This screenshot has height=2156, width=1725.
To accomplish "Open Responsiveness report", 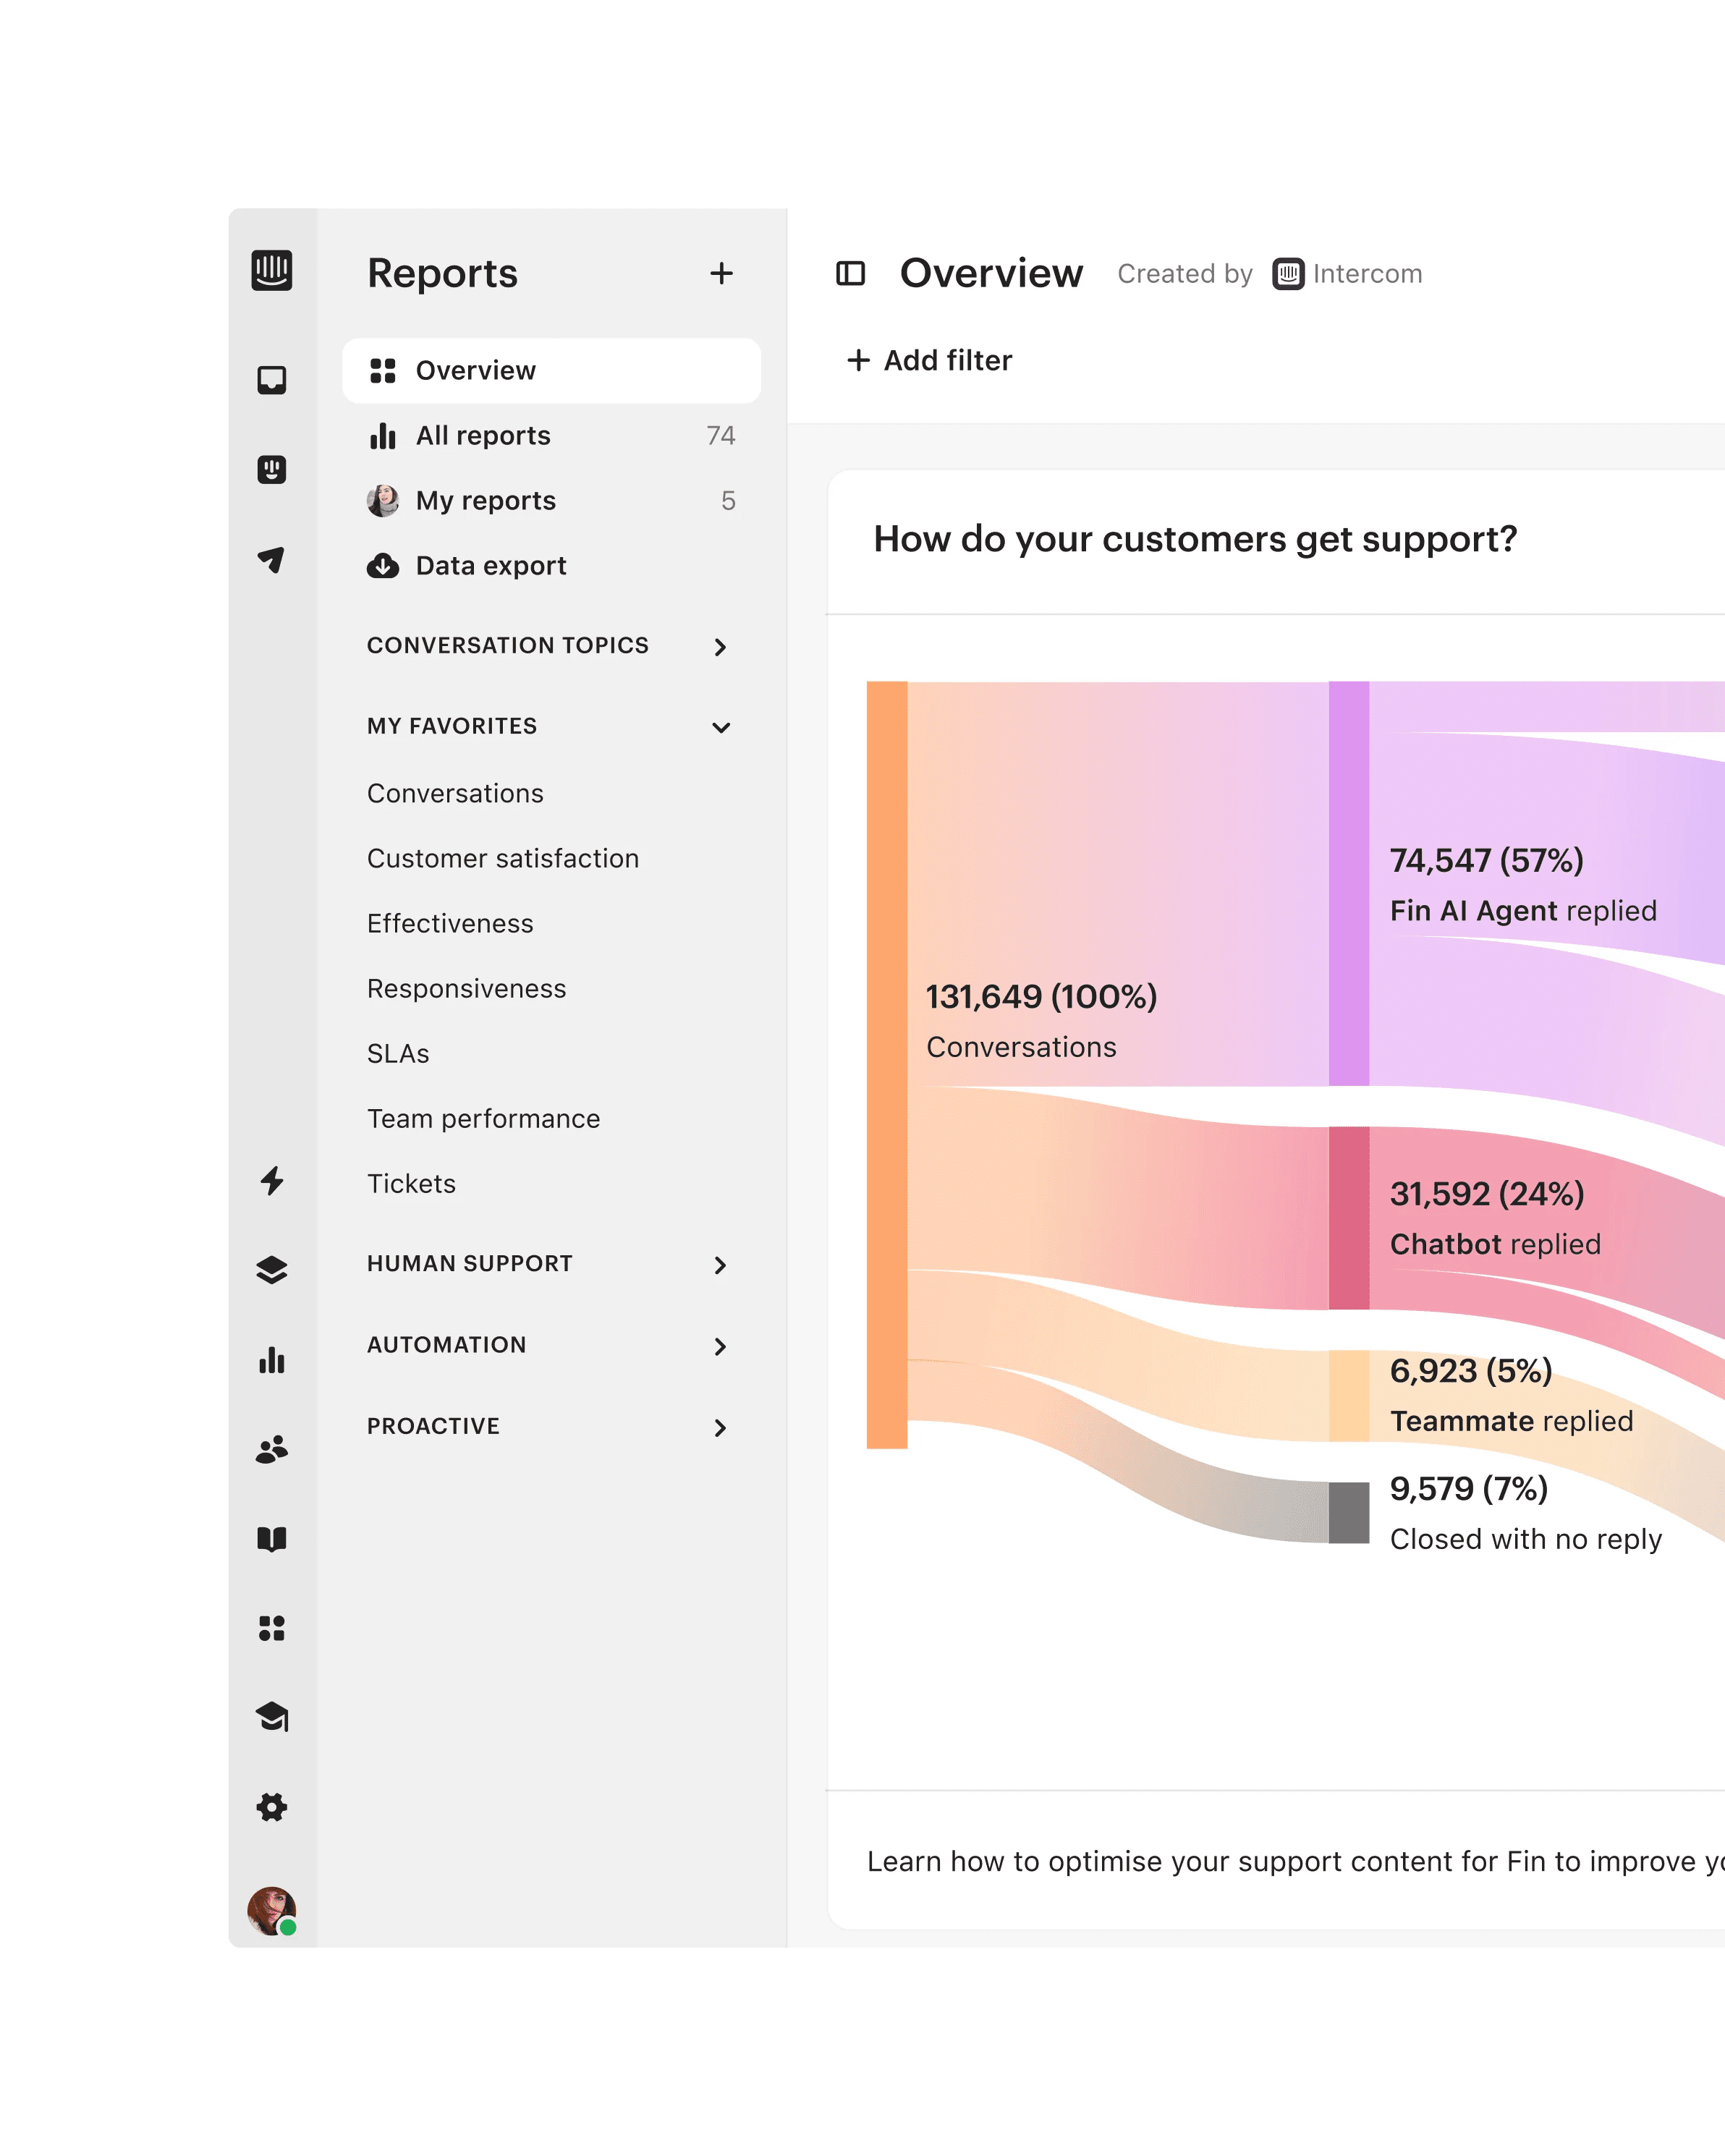I will (466, 988).
